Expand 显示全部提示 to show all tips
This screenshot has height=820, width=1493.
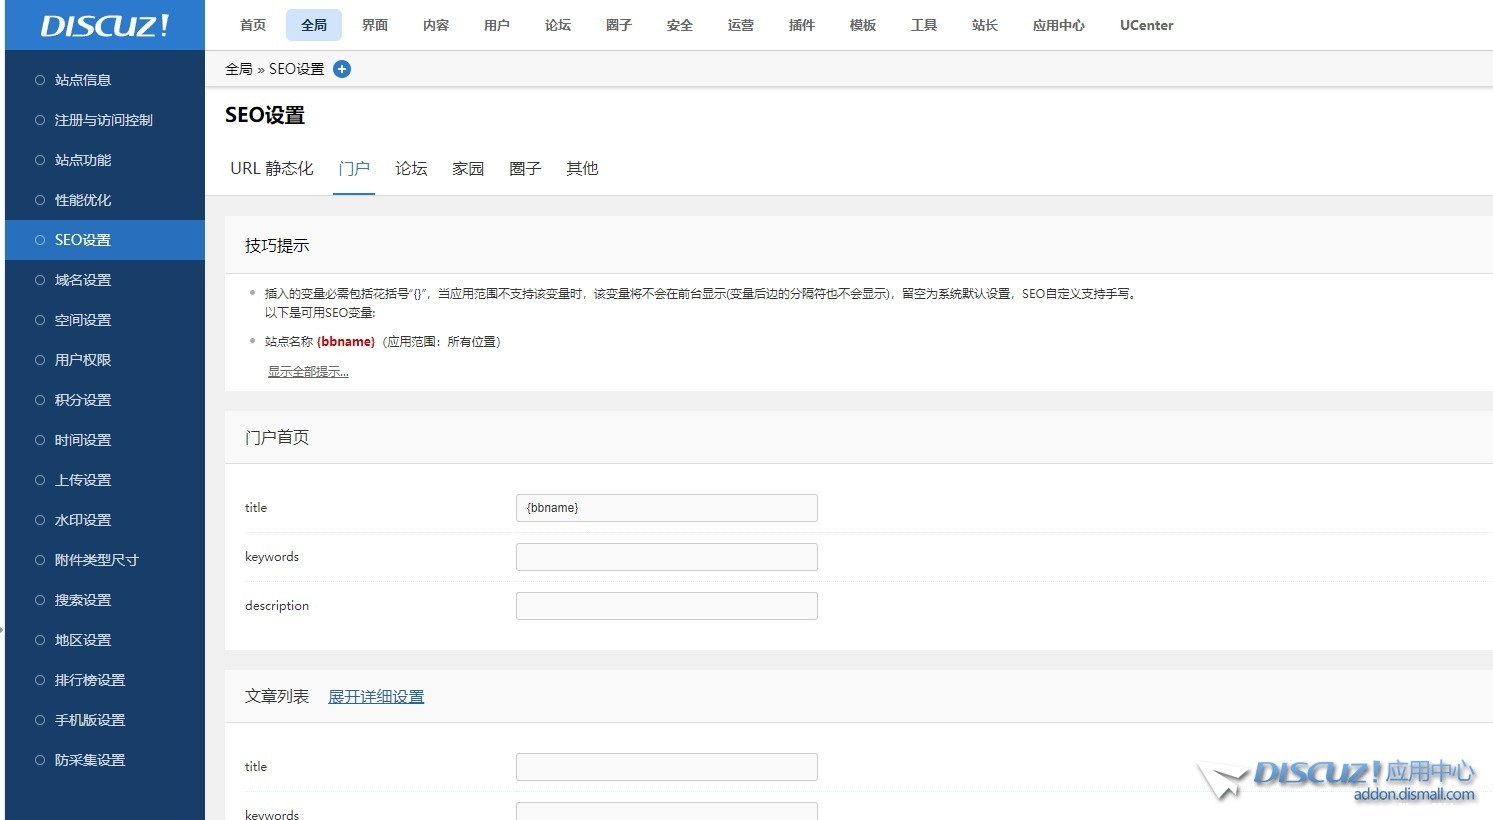pyautogui.click(x=308, y=372)
